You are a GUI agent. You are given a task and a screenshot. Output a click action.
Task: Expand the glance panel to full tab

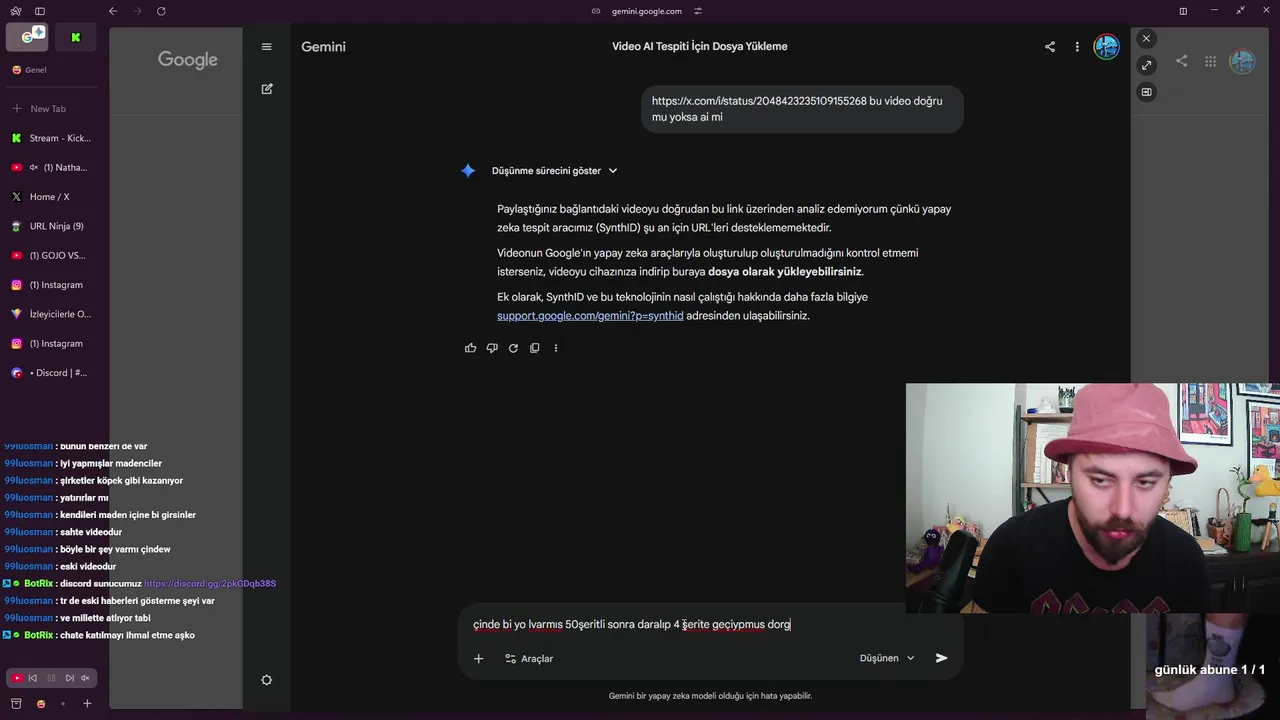pyautogui.click(x=1146, y=65)
